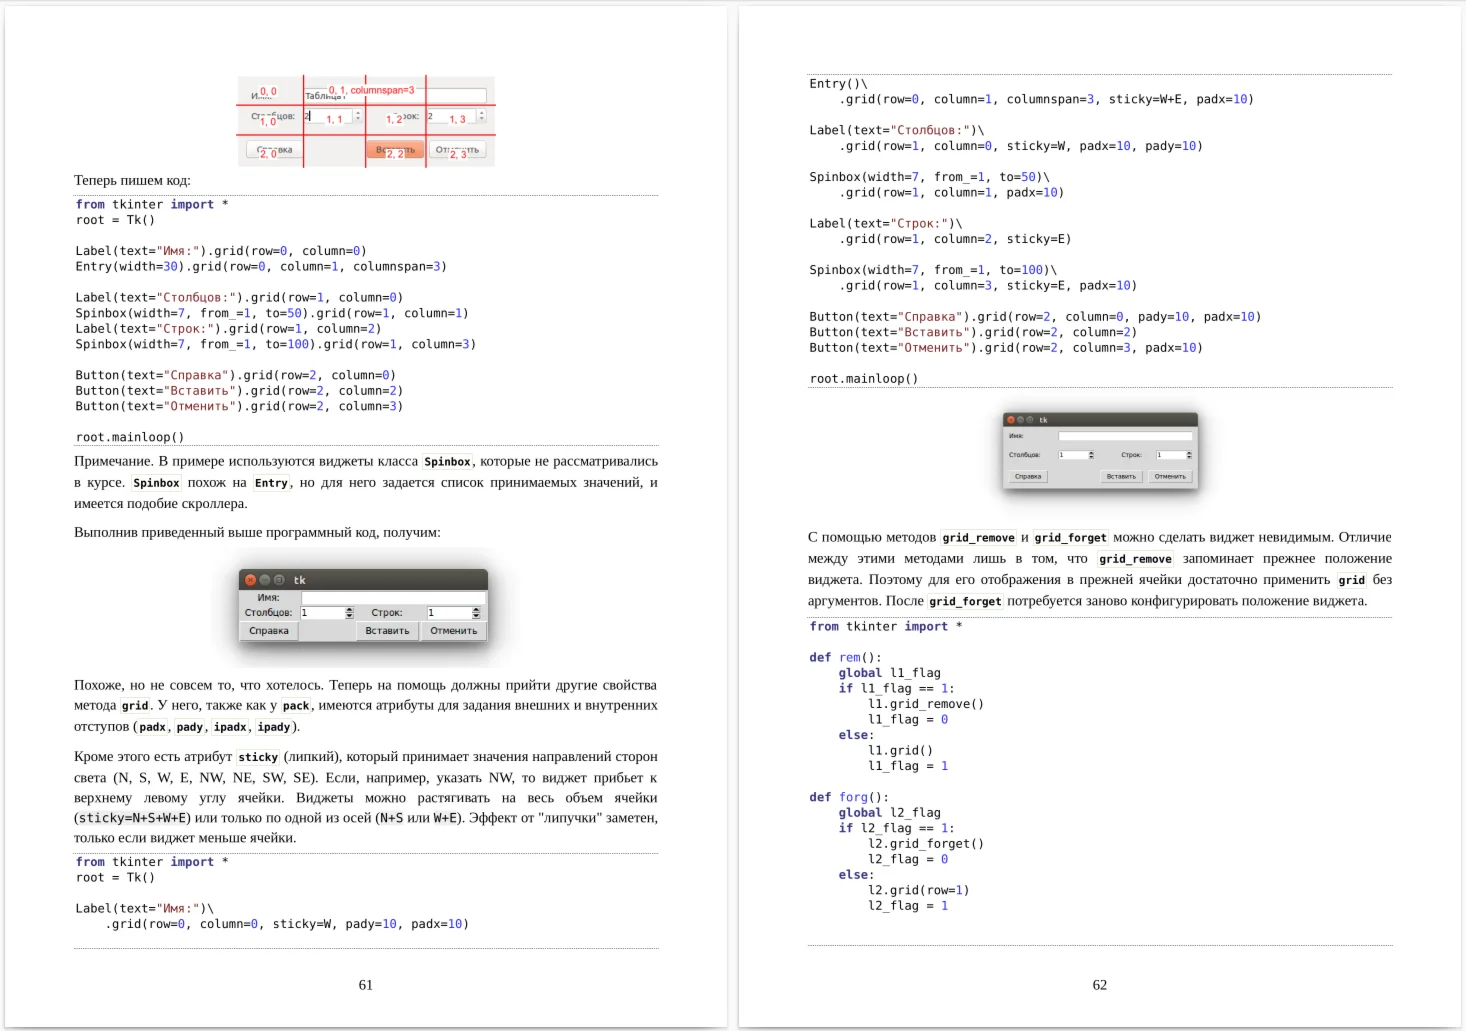Click the code line "if l2_flag == 1:"
The height and width of the screenshot is (1031, 1466).
coord(897,828)
